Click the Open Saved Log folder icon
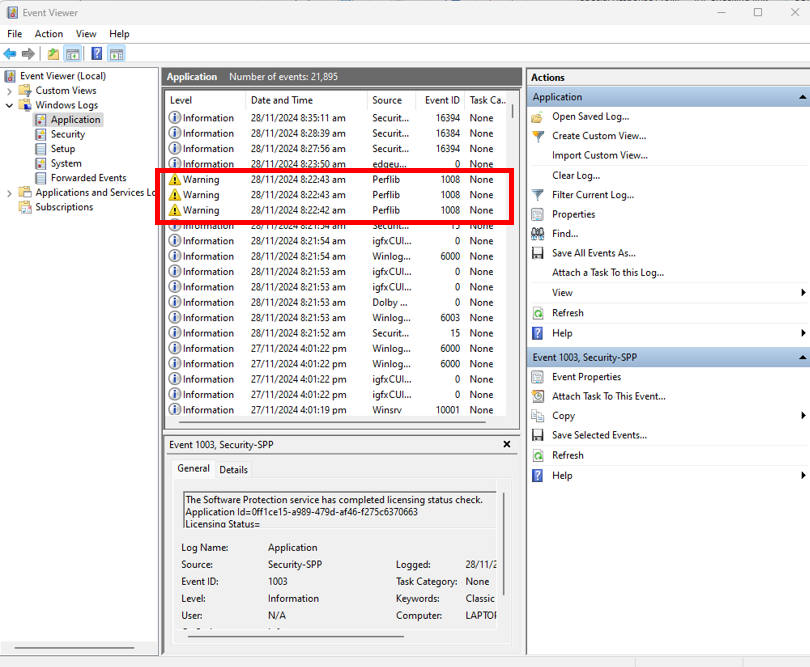 coord(537,117)
